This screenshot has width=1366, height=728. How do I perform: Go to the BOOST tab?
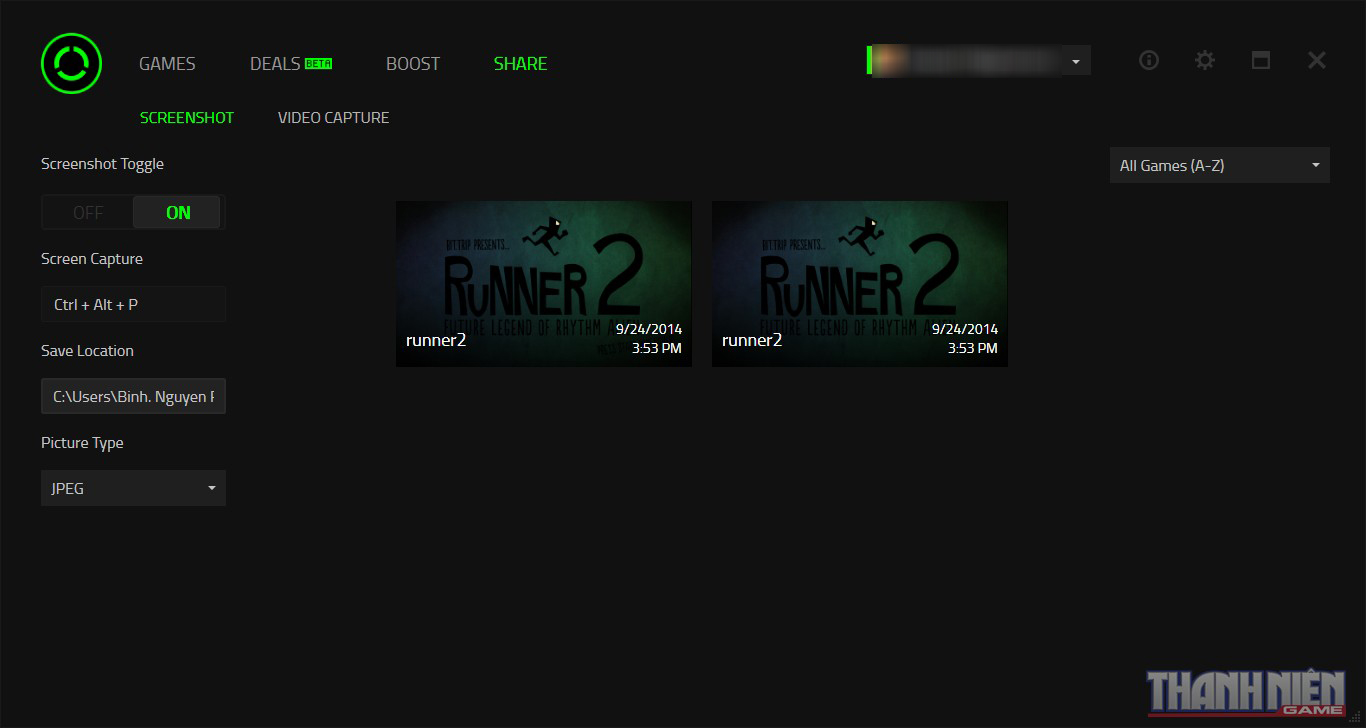coord(413,63)
